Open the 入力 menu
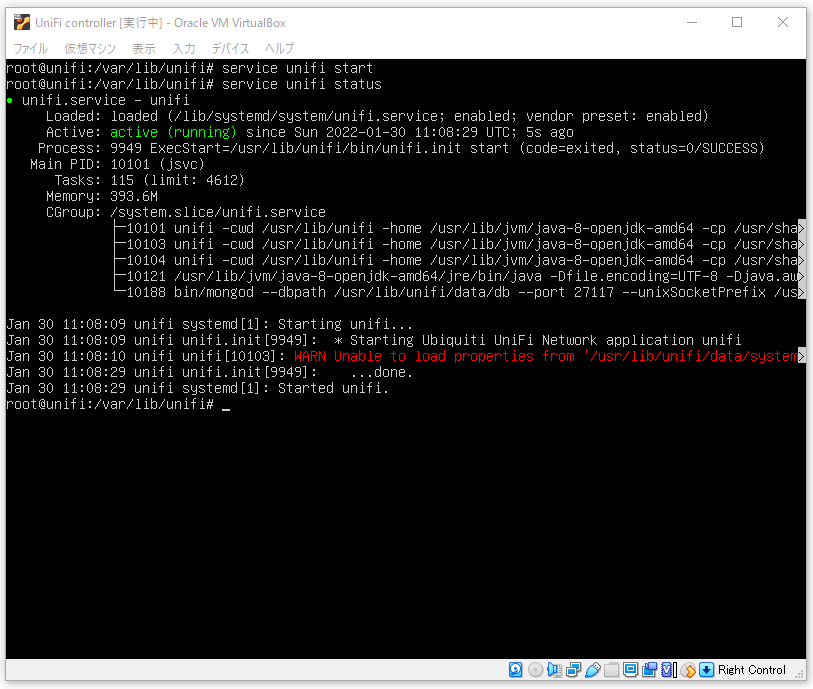 point(184,49)
